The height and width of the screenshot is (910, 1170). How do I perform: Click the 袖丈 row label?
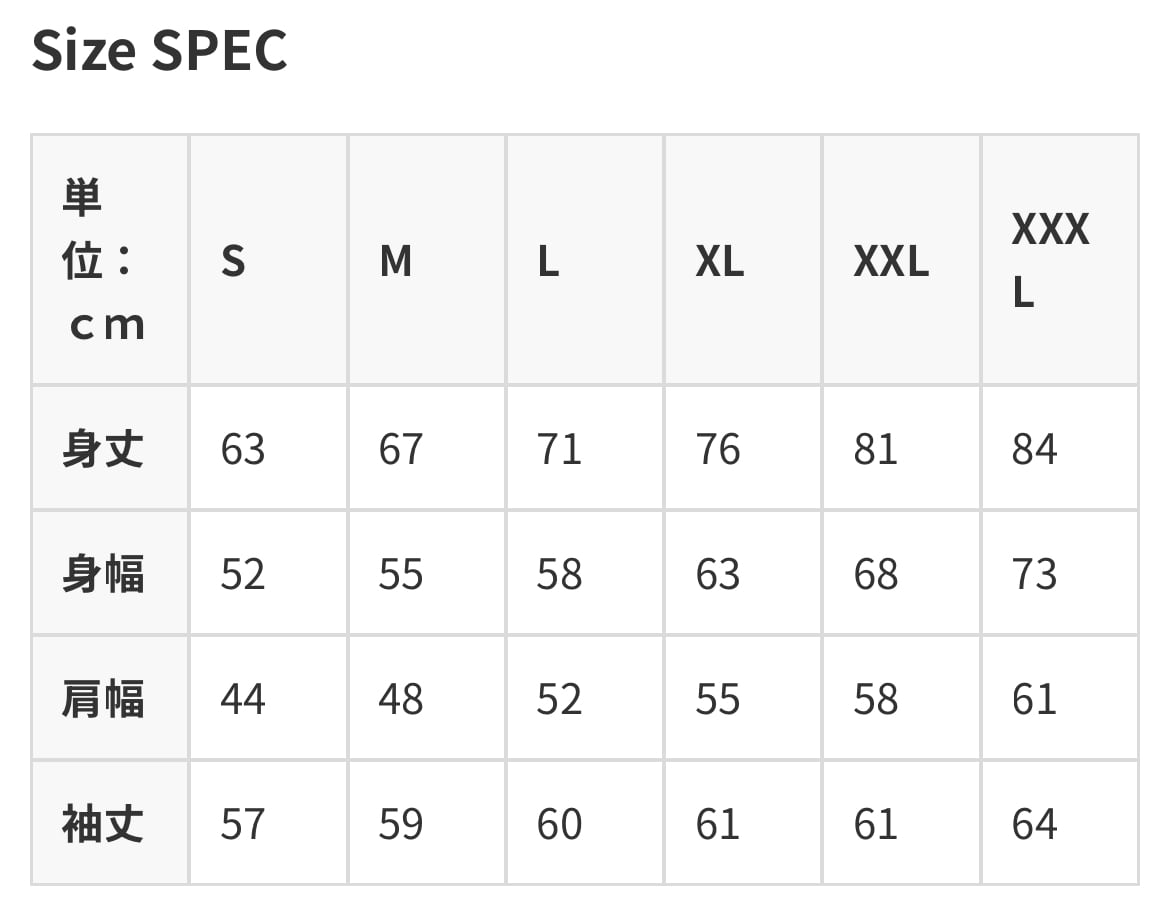(103, 824)
